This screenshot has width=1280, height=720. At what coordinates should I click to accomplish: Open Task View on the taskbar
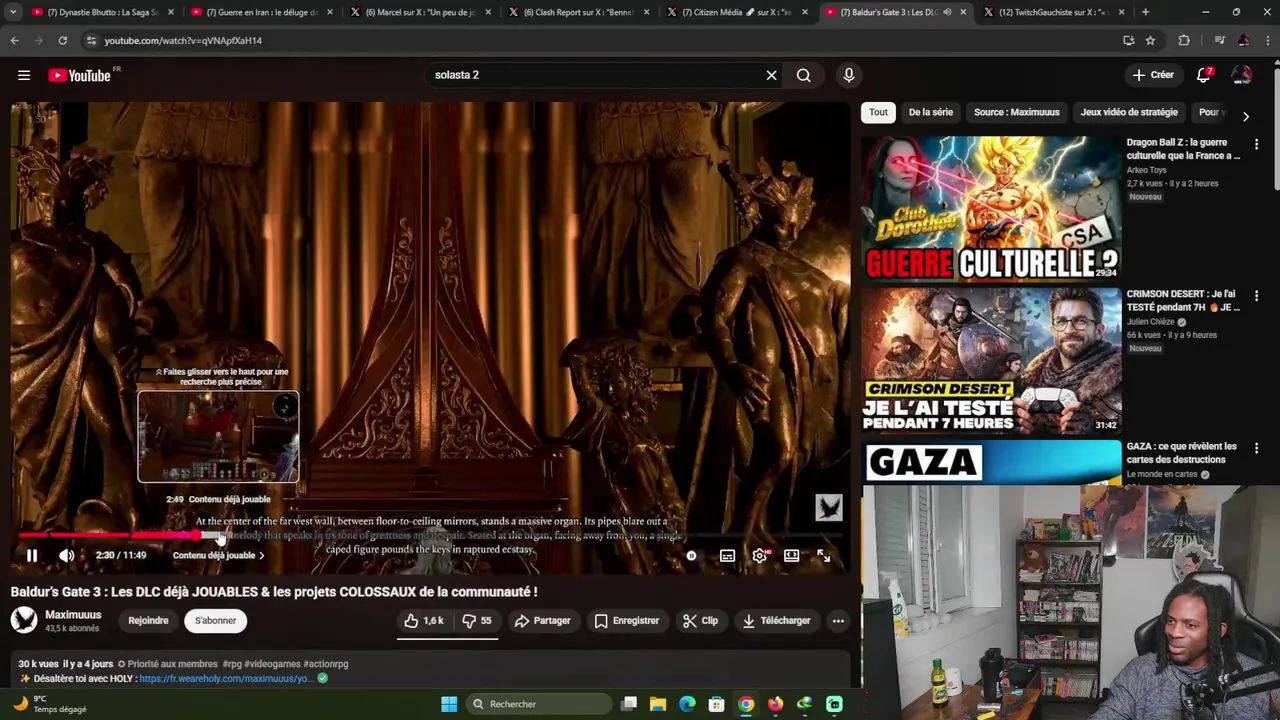click(x=629, y=704)
